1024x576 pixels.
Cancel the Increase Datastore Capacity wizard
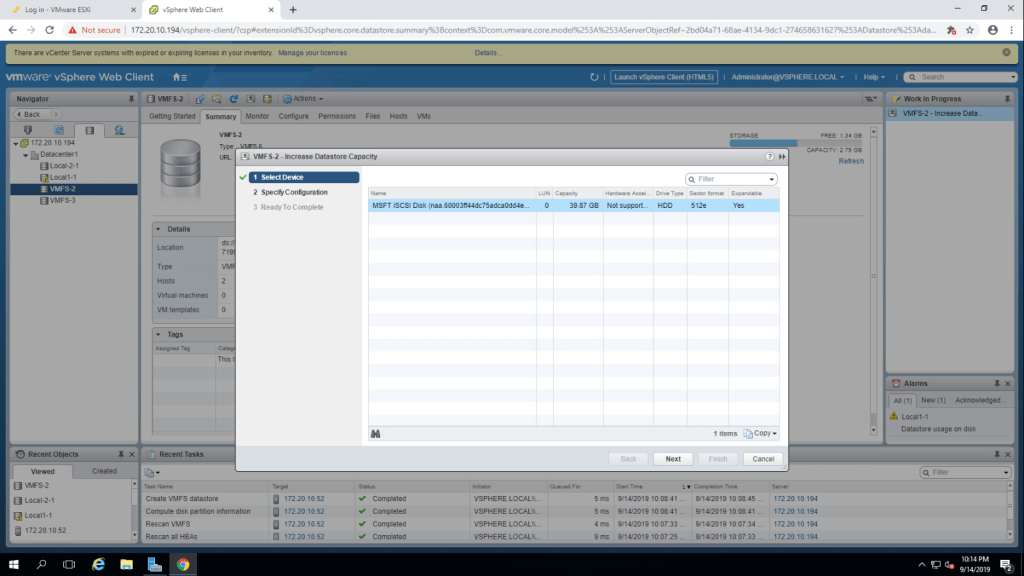click(x=763, y=459)
